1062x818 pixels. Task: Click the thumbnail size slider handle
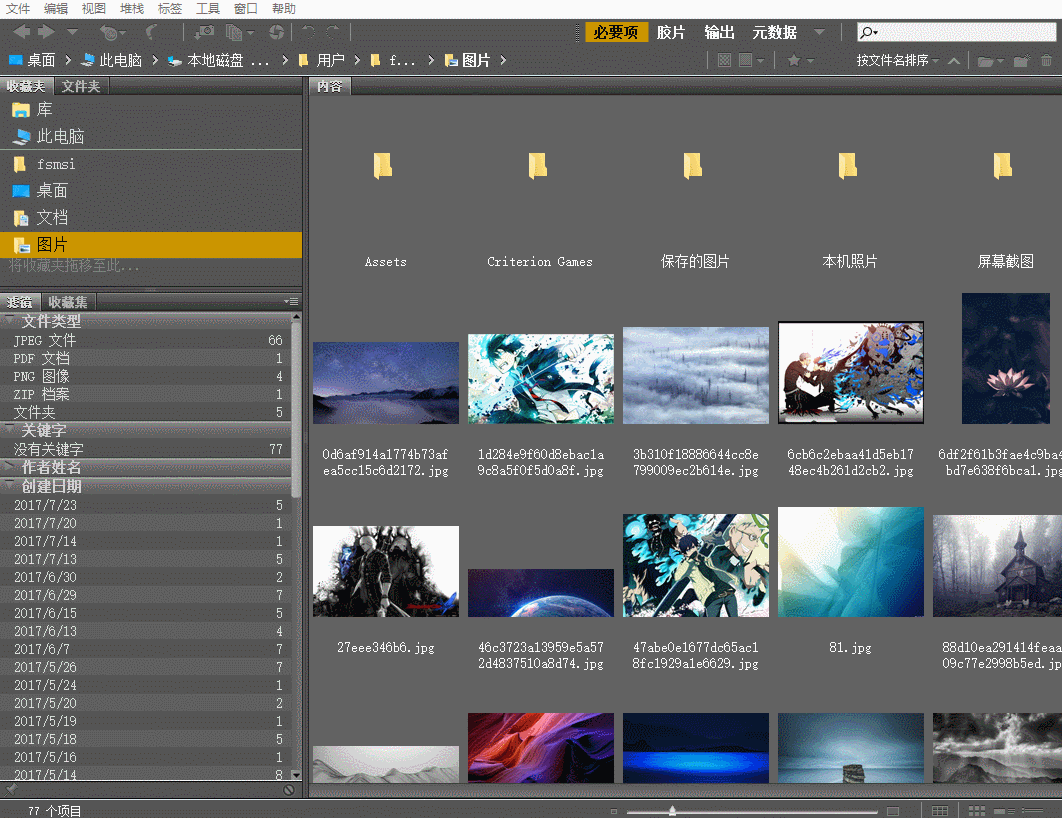point(673,811)
